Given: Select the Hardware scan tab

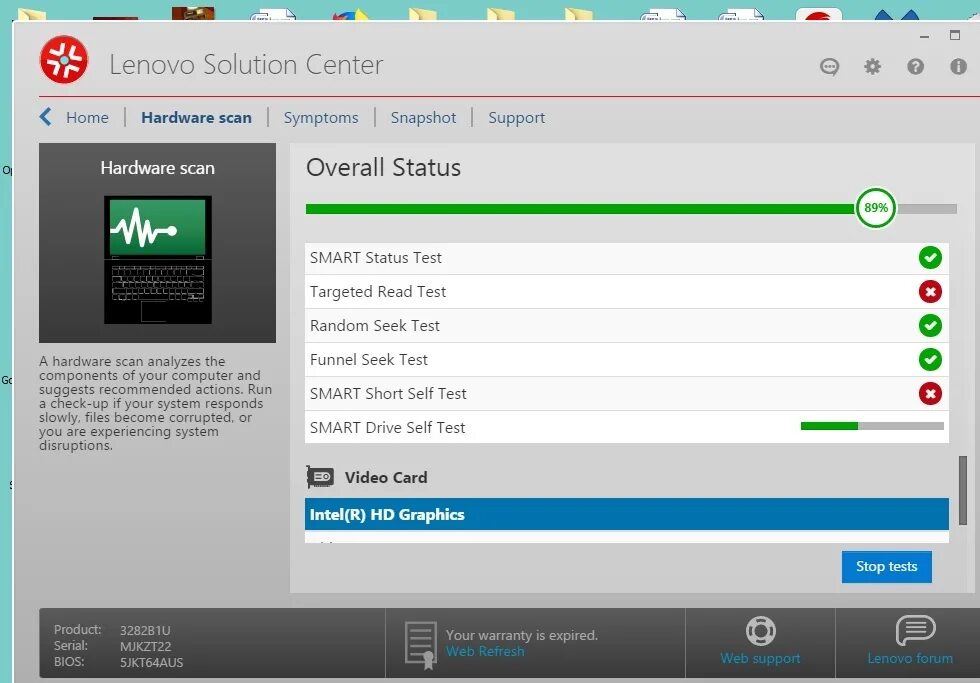Looking at the screenshot, I should coord(196,117).
